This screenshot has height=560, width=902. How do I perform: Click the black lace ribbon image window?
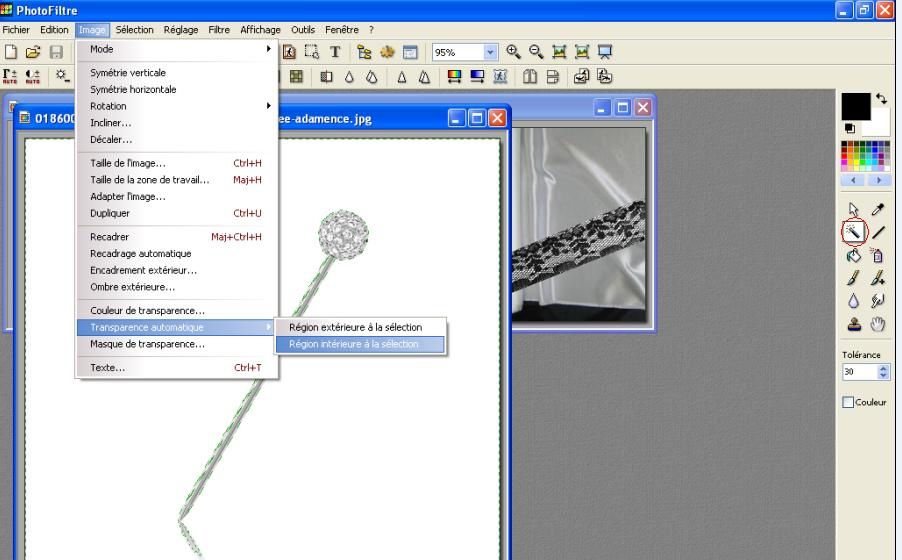579,224
